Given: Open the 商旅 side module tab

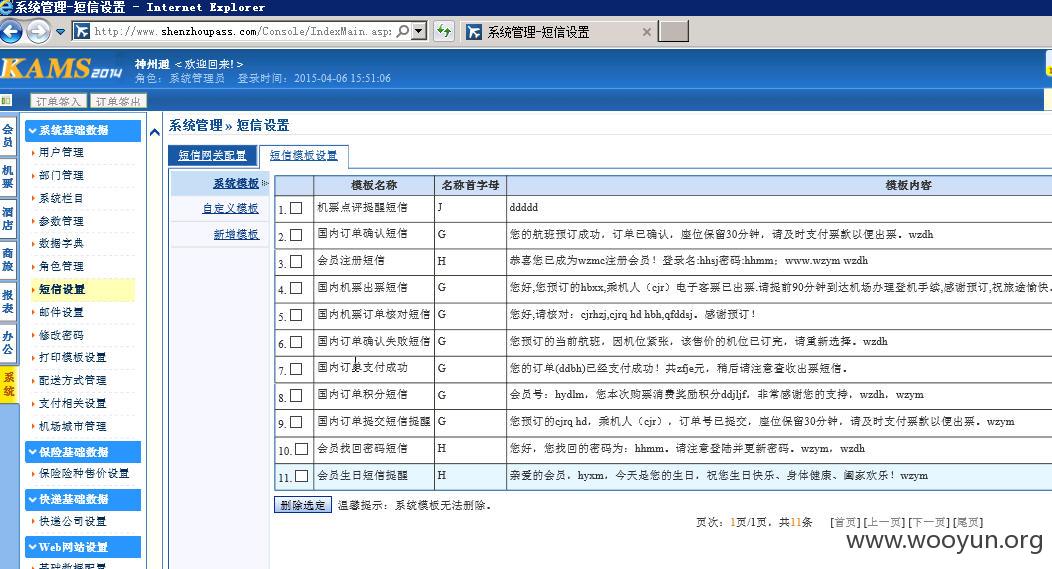Looking at the screenshot, I should (x=8, y=260).
